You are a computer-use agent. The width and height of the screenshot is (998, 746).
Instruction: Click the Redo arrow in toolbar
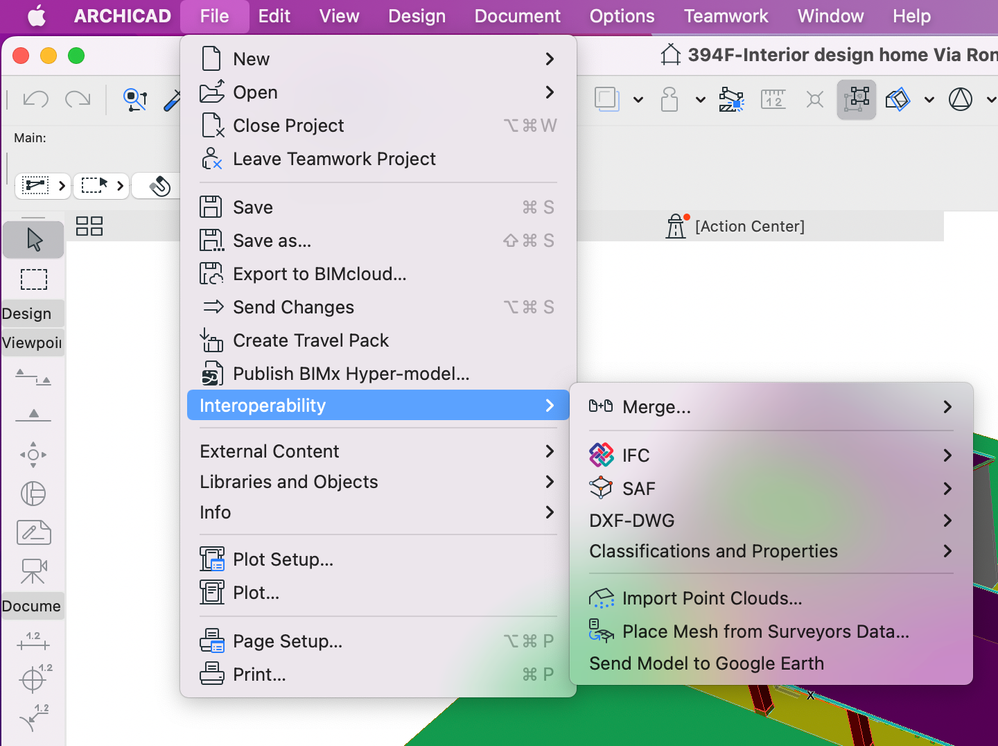(x=78, y=99)
